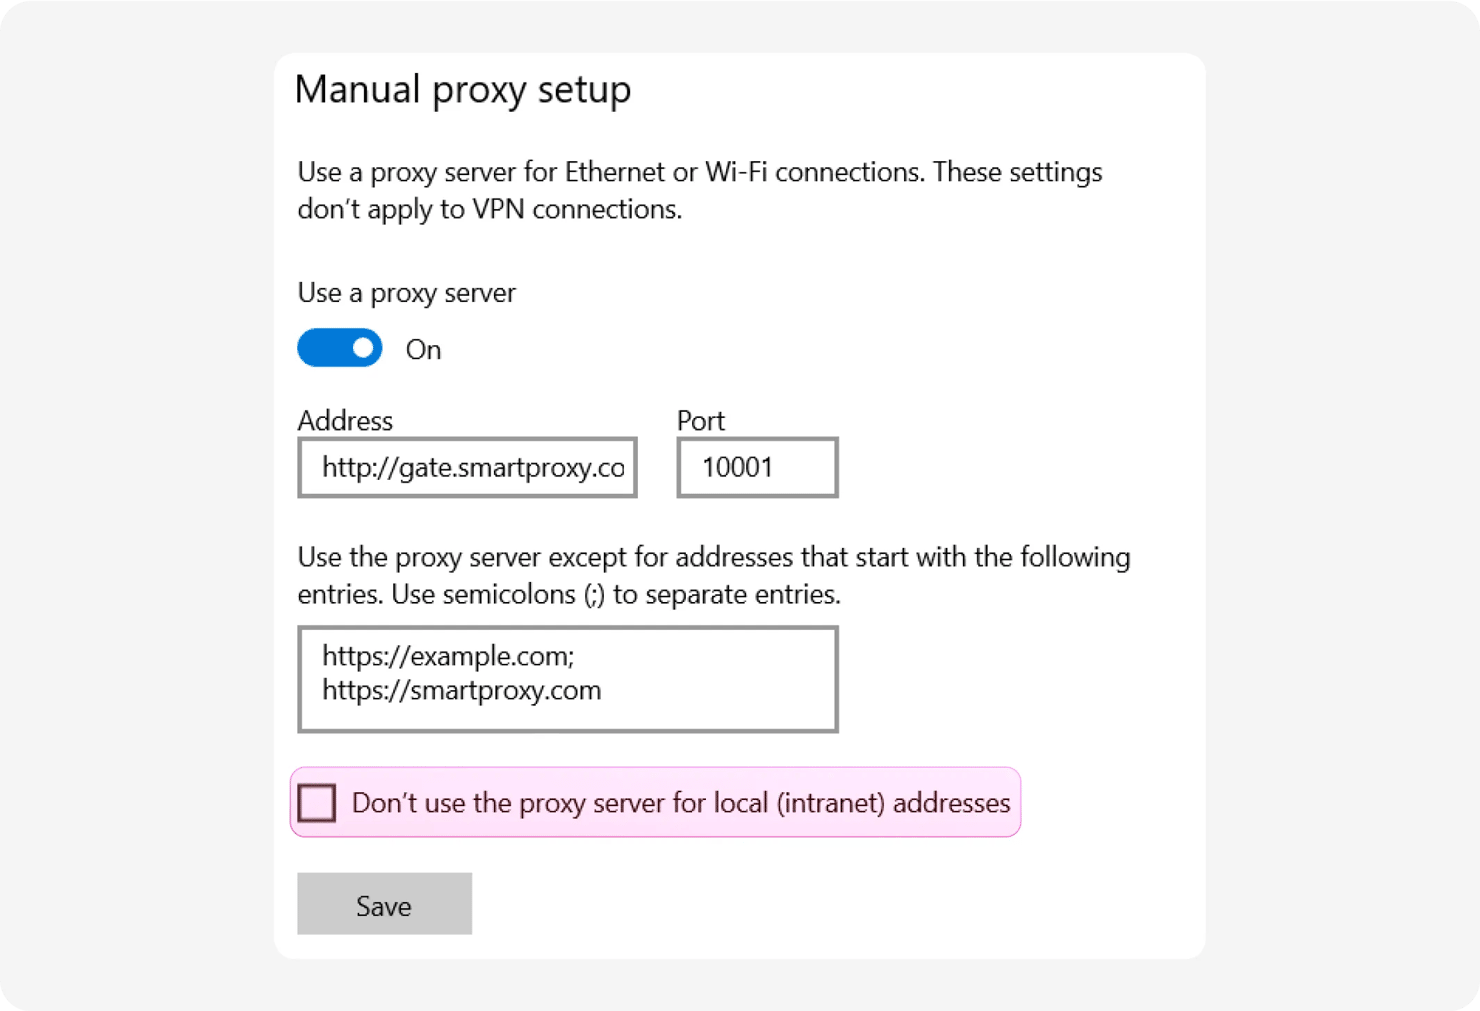This screenshot has width=1480, height=1011.
Task: Click the "Use a proxy server" label
Action: (x=406, y=293)
